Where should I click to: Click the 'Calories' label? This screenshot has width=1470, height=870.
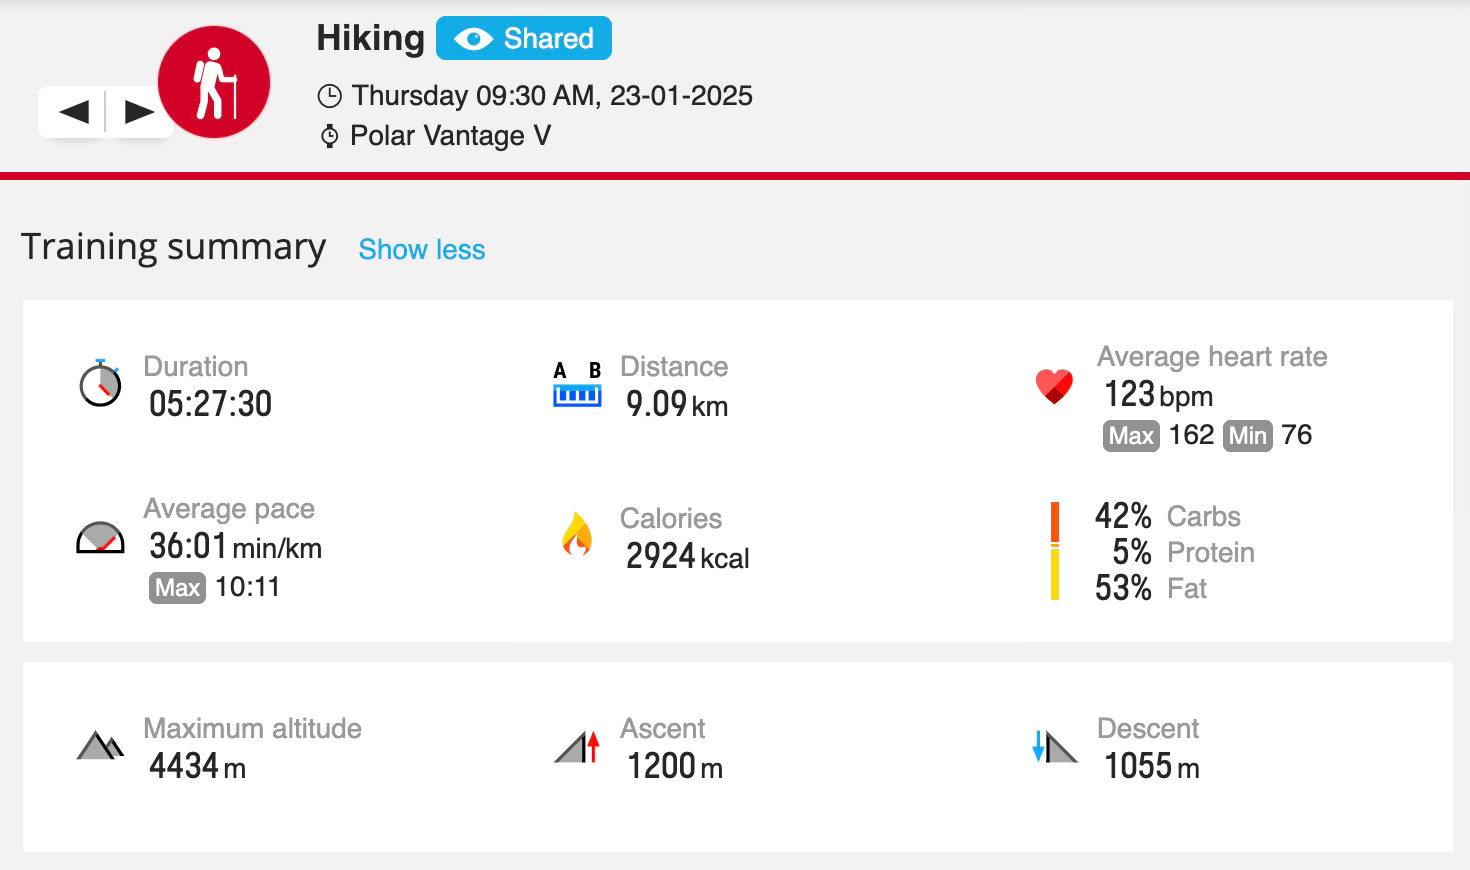tap(670, 518)
